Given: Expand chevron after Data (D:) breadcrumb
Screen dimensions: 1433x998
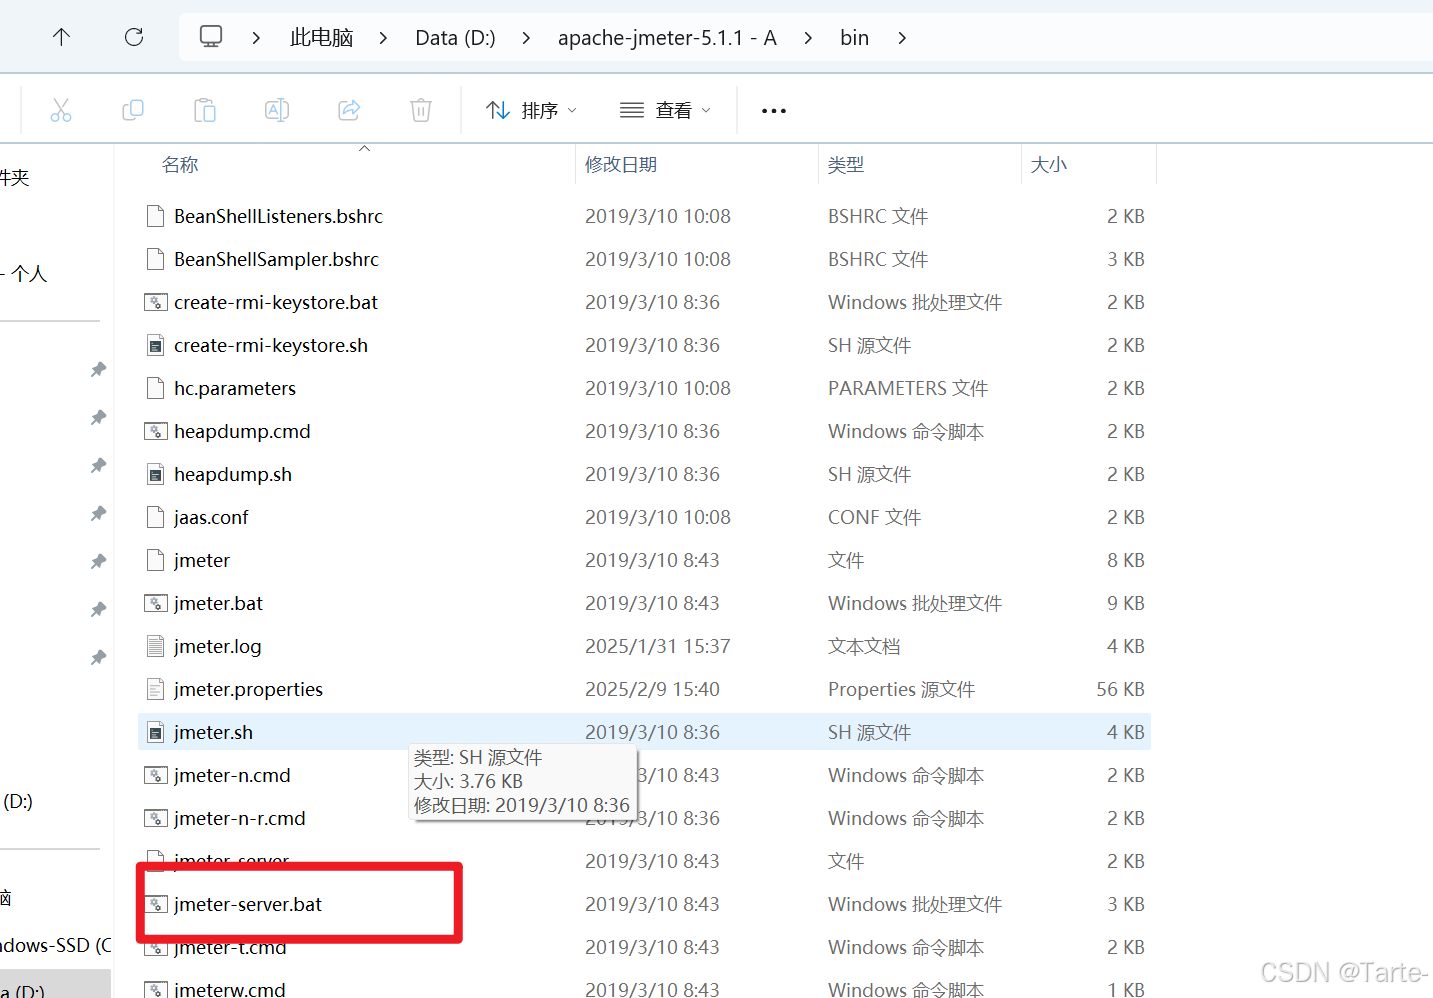Looking at the screenshot, I should (x=526, y=38).
